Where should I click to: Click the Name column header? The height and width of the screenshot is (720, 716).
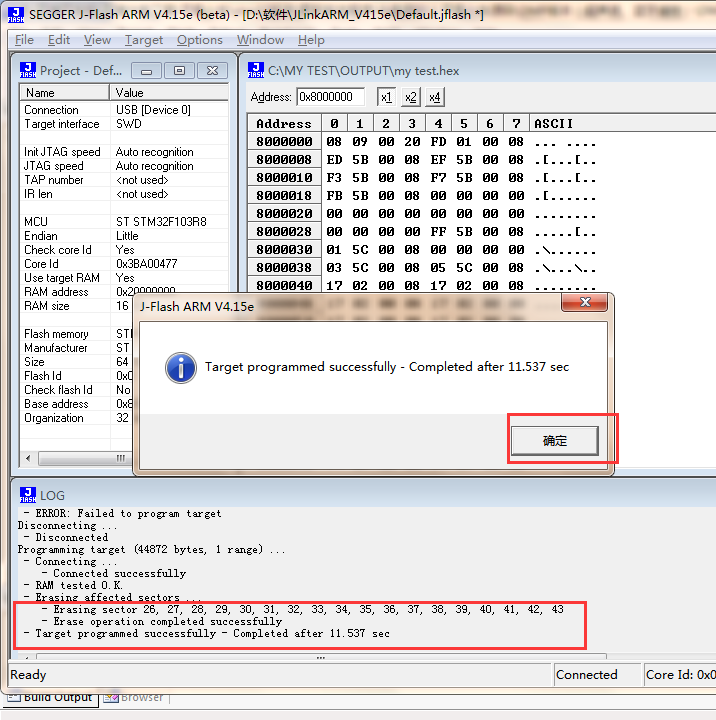pos(64,93)
